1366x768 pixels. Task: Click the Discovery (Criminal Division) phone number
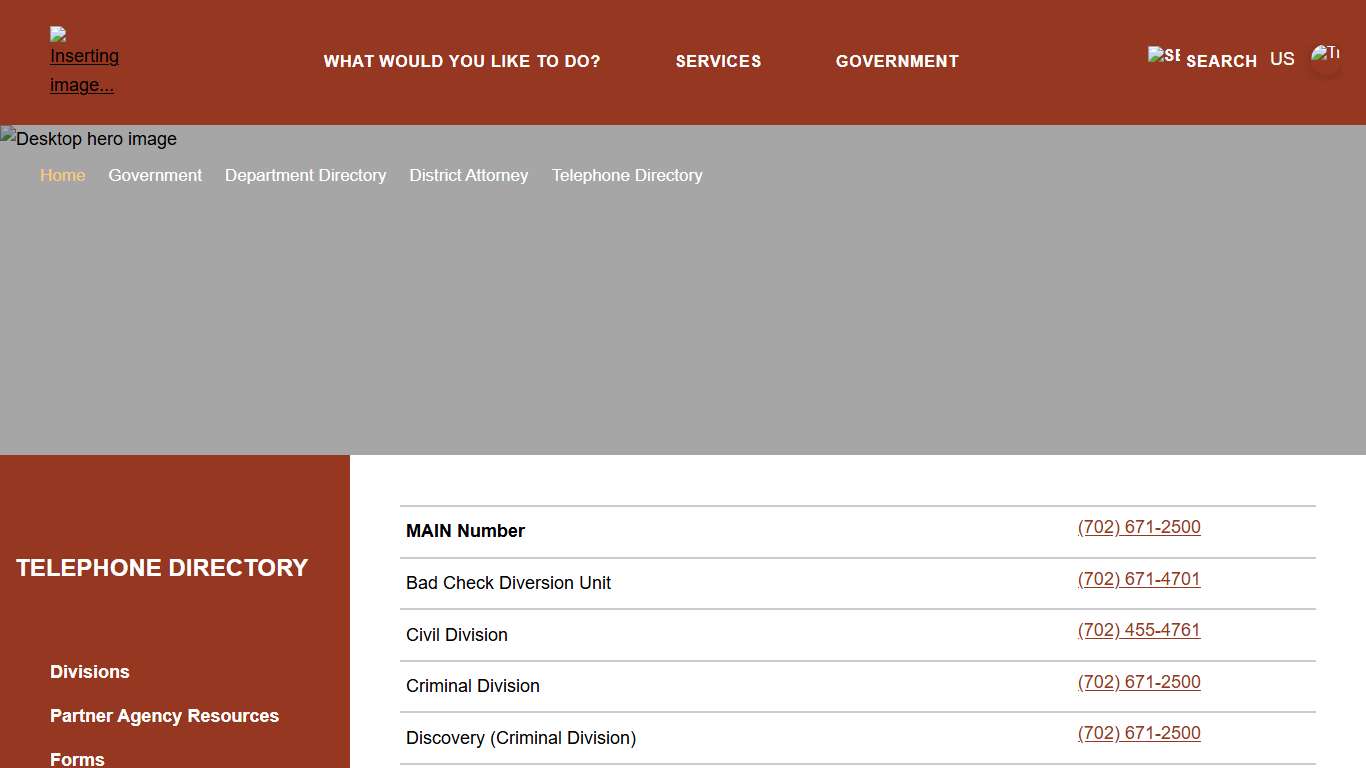(x=1139, y=733)
